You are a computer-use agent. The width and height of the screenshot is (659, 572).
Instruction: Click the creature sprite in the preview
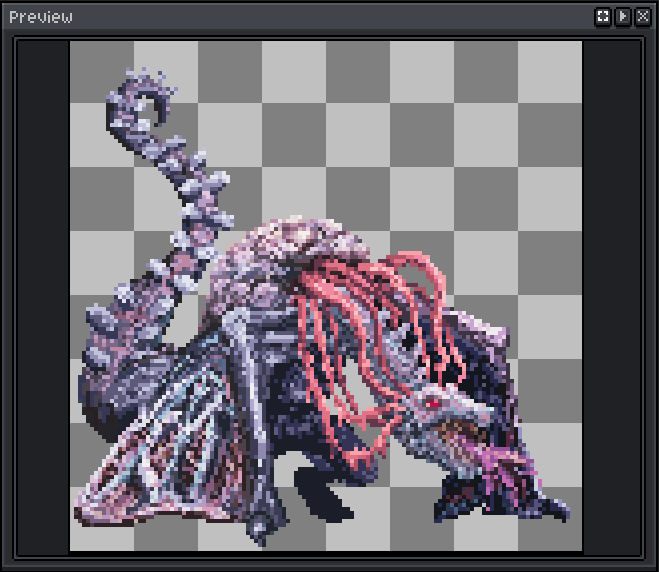tap(322, 307)
